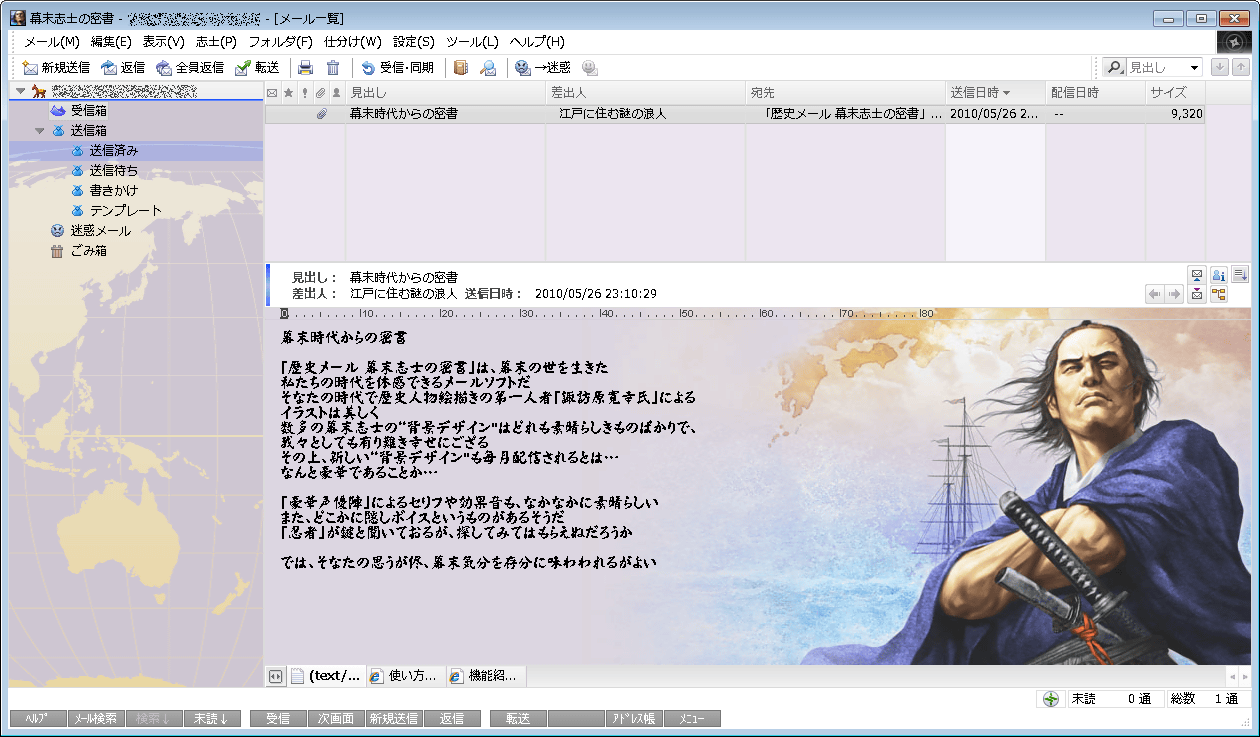Open the メール(M) menu
1260x737 pixels.
[x=51, y=42]
